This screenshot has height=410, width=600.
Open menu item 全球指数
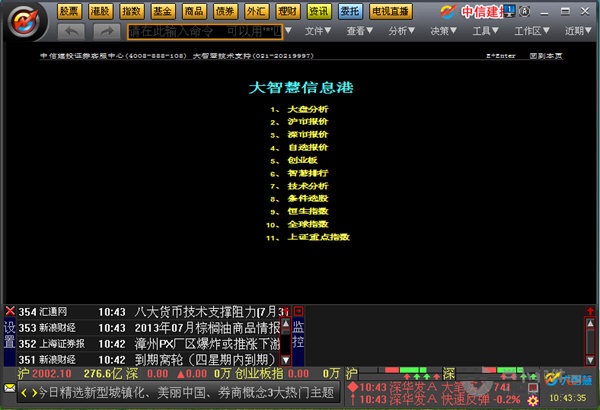pyautogui.click(x=308, y=224)
